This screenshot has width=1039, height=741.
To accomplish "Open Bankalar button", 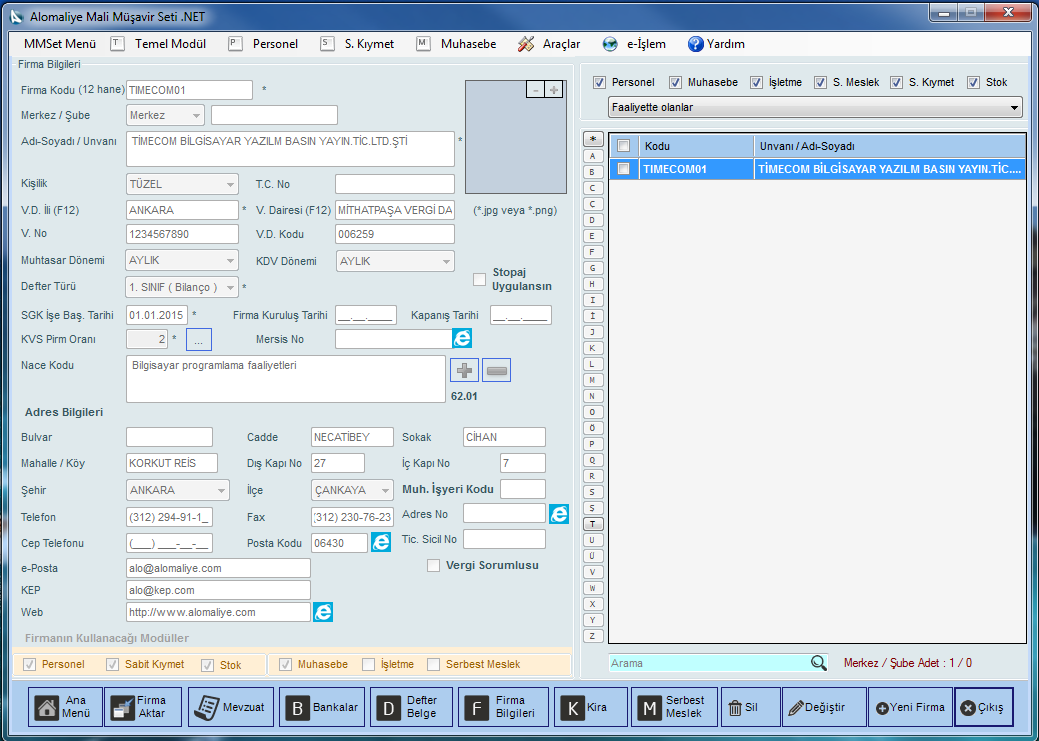I will (322, 707).
